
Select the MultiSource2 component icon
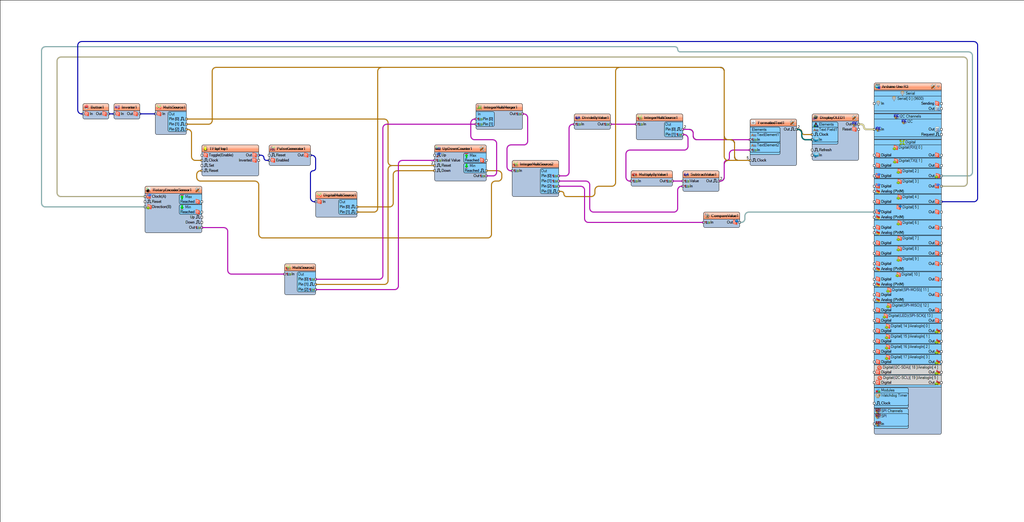coord(289,267)
